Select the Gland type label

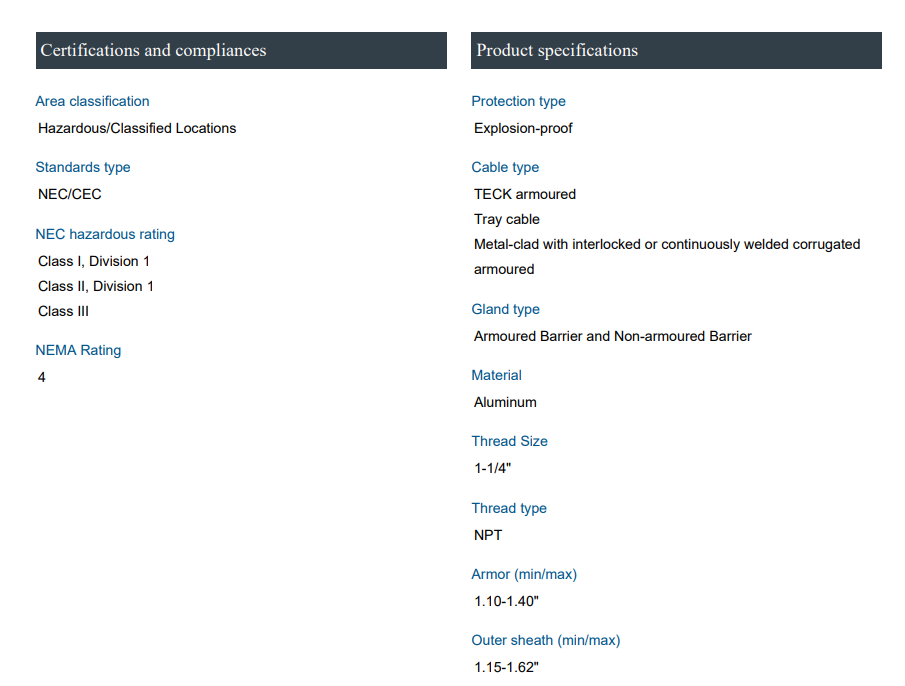(505, 309)
